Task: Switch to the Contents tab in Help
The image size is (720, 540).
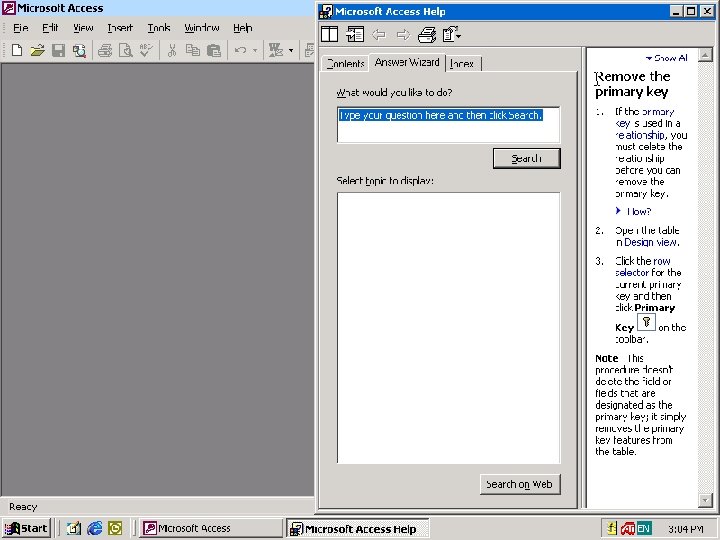Action: (x=345, y=63)
